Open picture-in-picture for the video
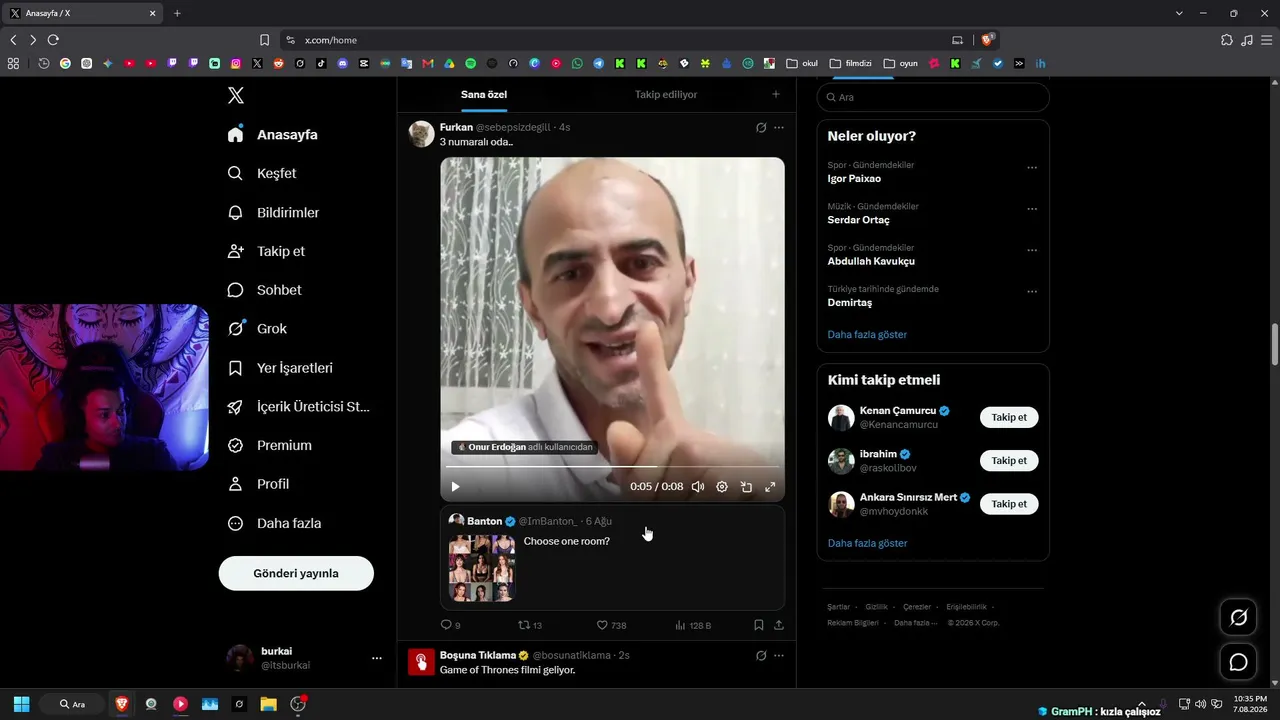Viewport: 1280px width, 720px height. coord(746,487)
